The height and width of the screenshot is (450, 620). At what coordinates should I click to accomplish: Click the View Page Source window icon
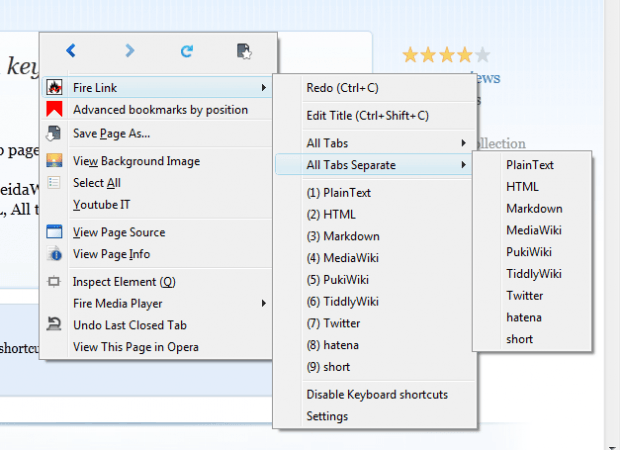pyautogui.click(x=54, y=232)
